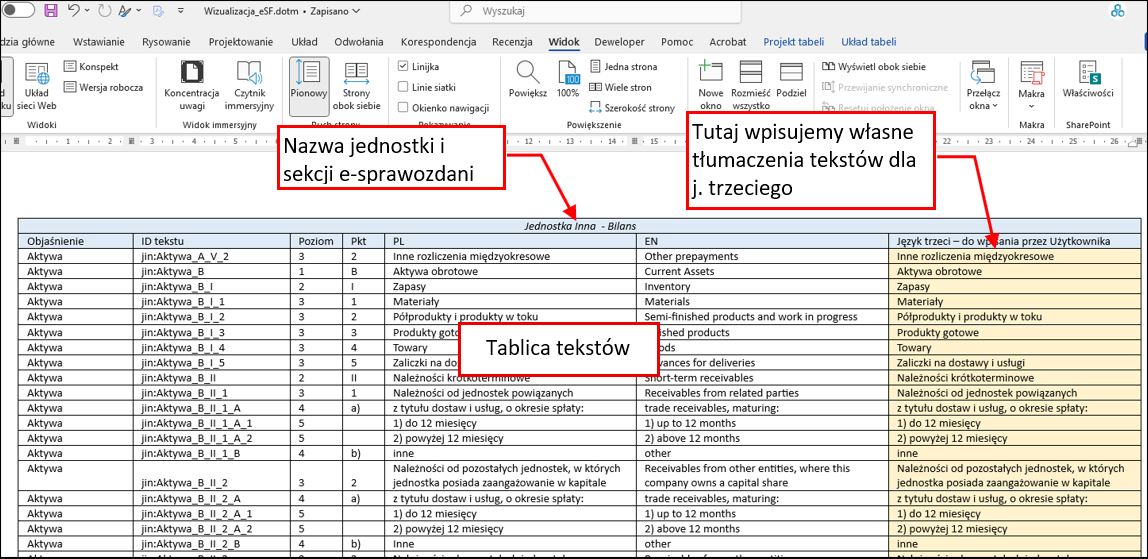Open the Wstawianie ribbon tab

[99, 42]
